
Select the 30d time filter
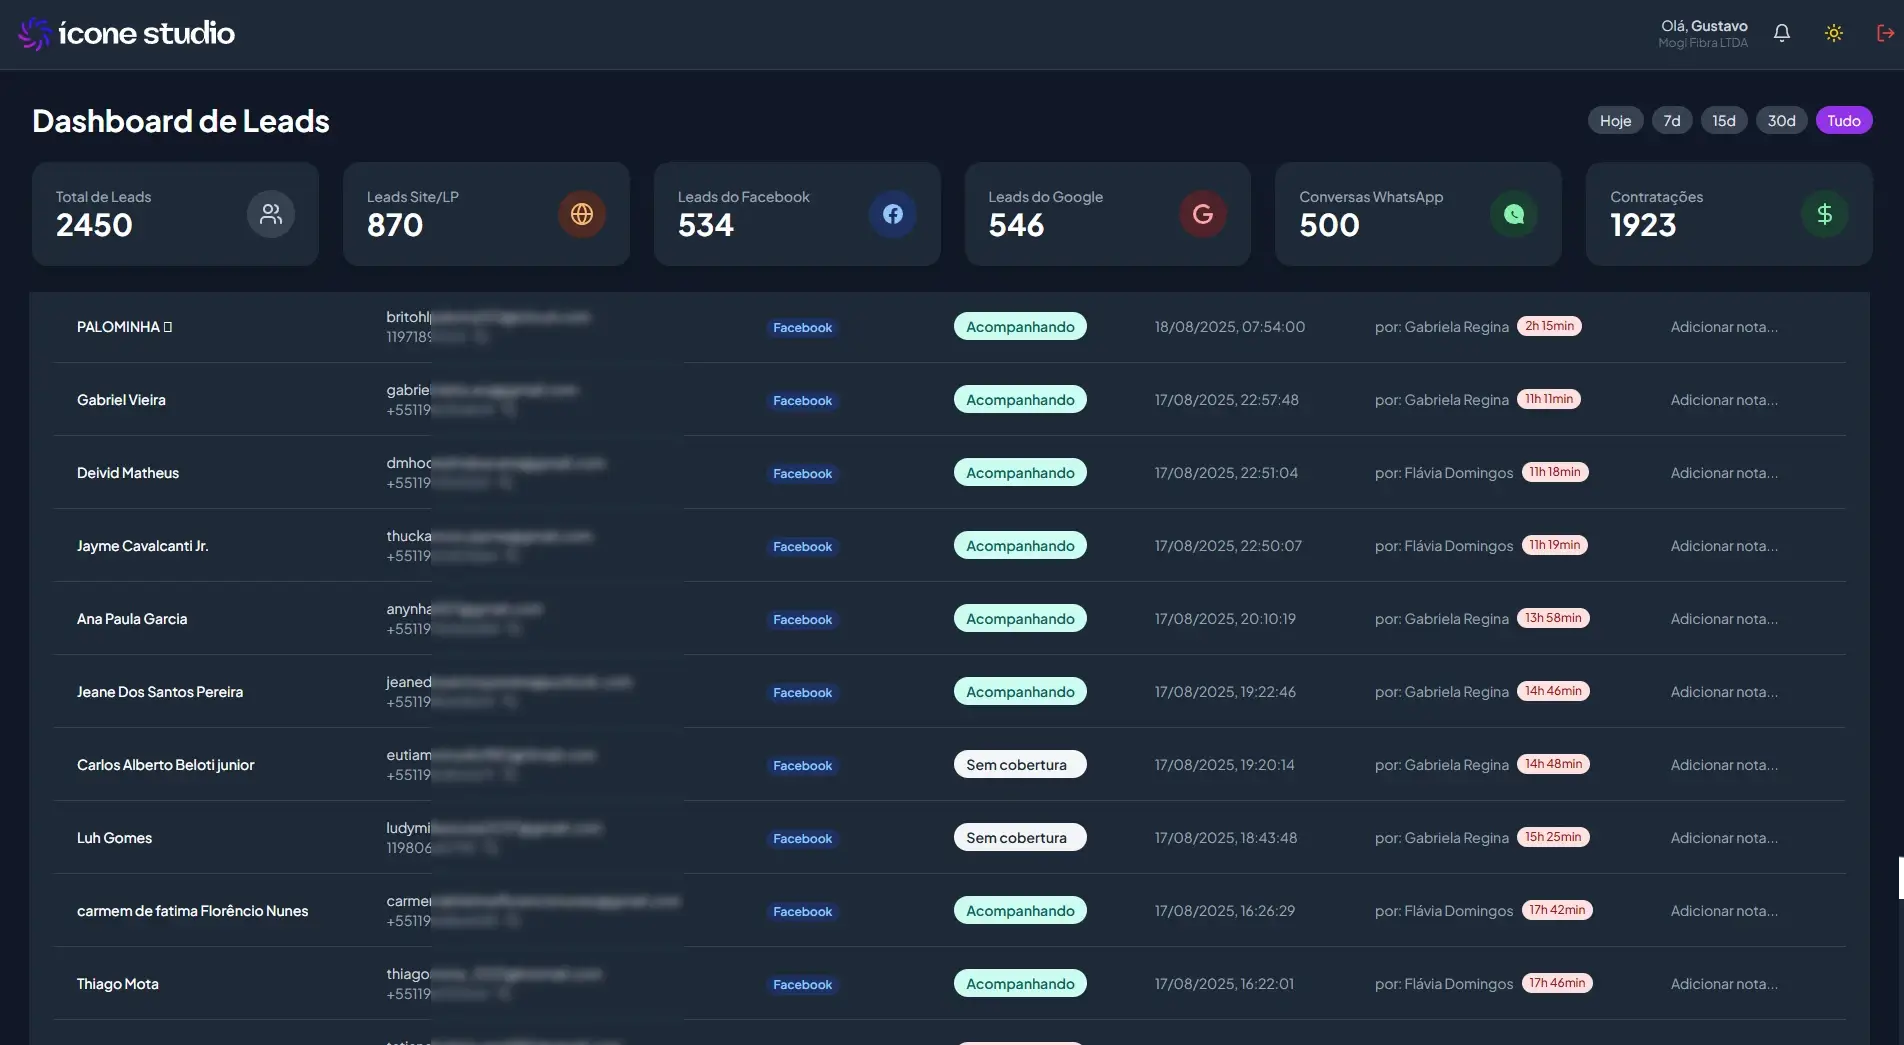(1781, 120)
